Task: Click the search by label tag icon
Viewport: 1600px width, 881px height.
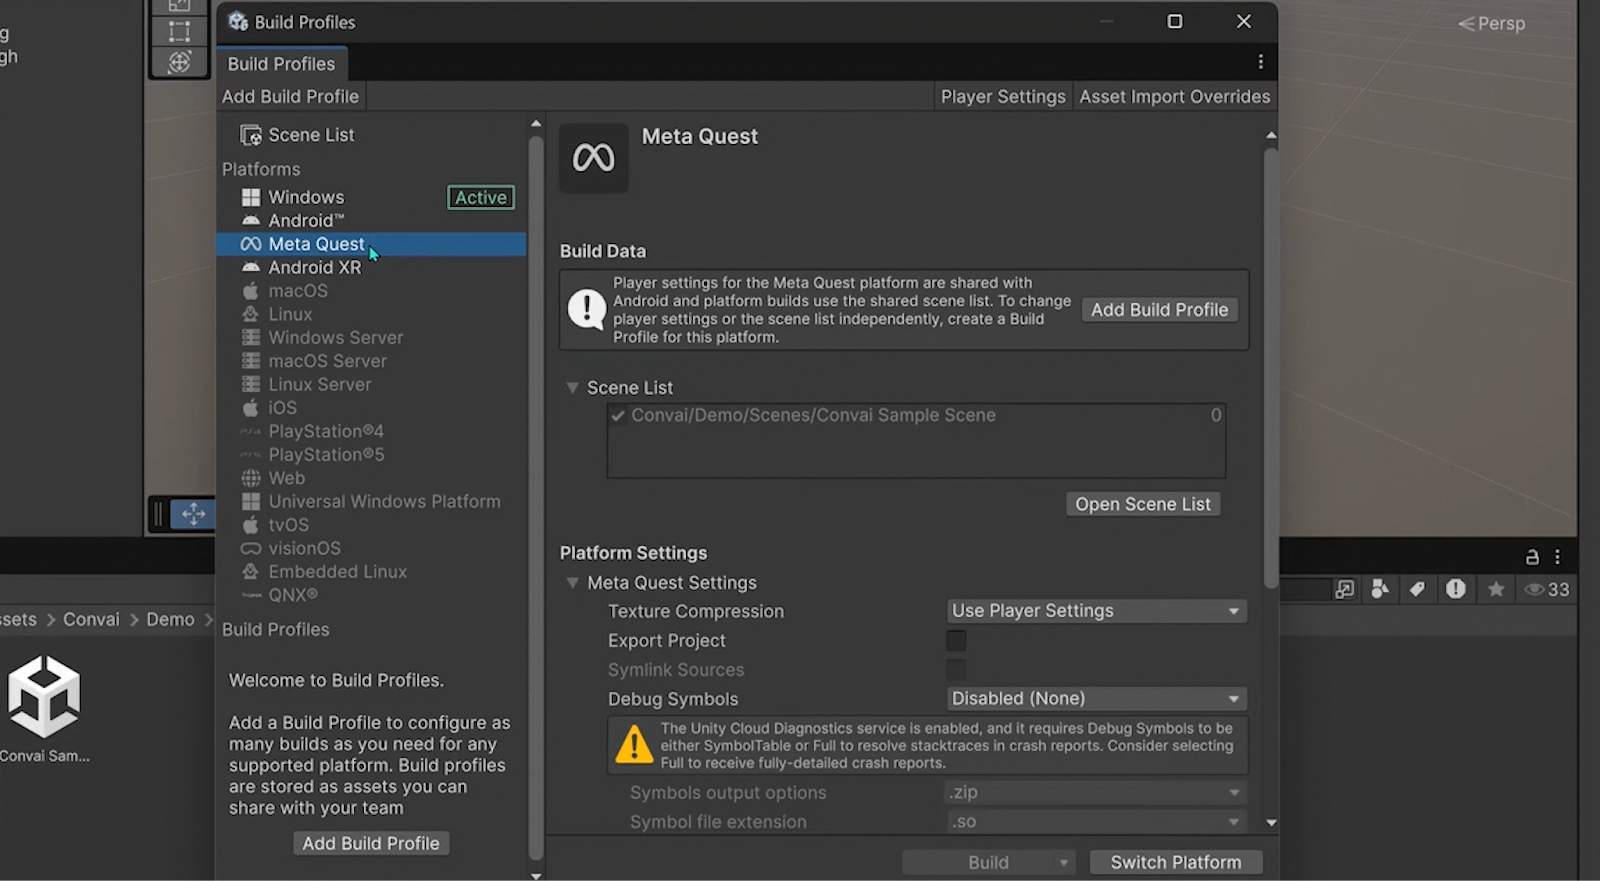Action: (x=1417, y=589)
